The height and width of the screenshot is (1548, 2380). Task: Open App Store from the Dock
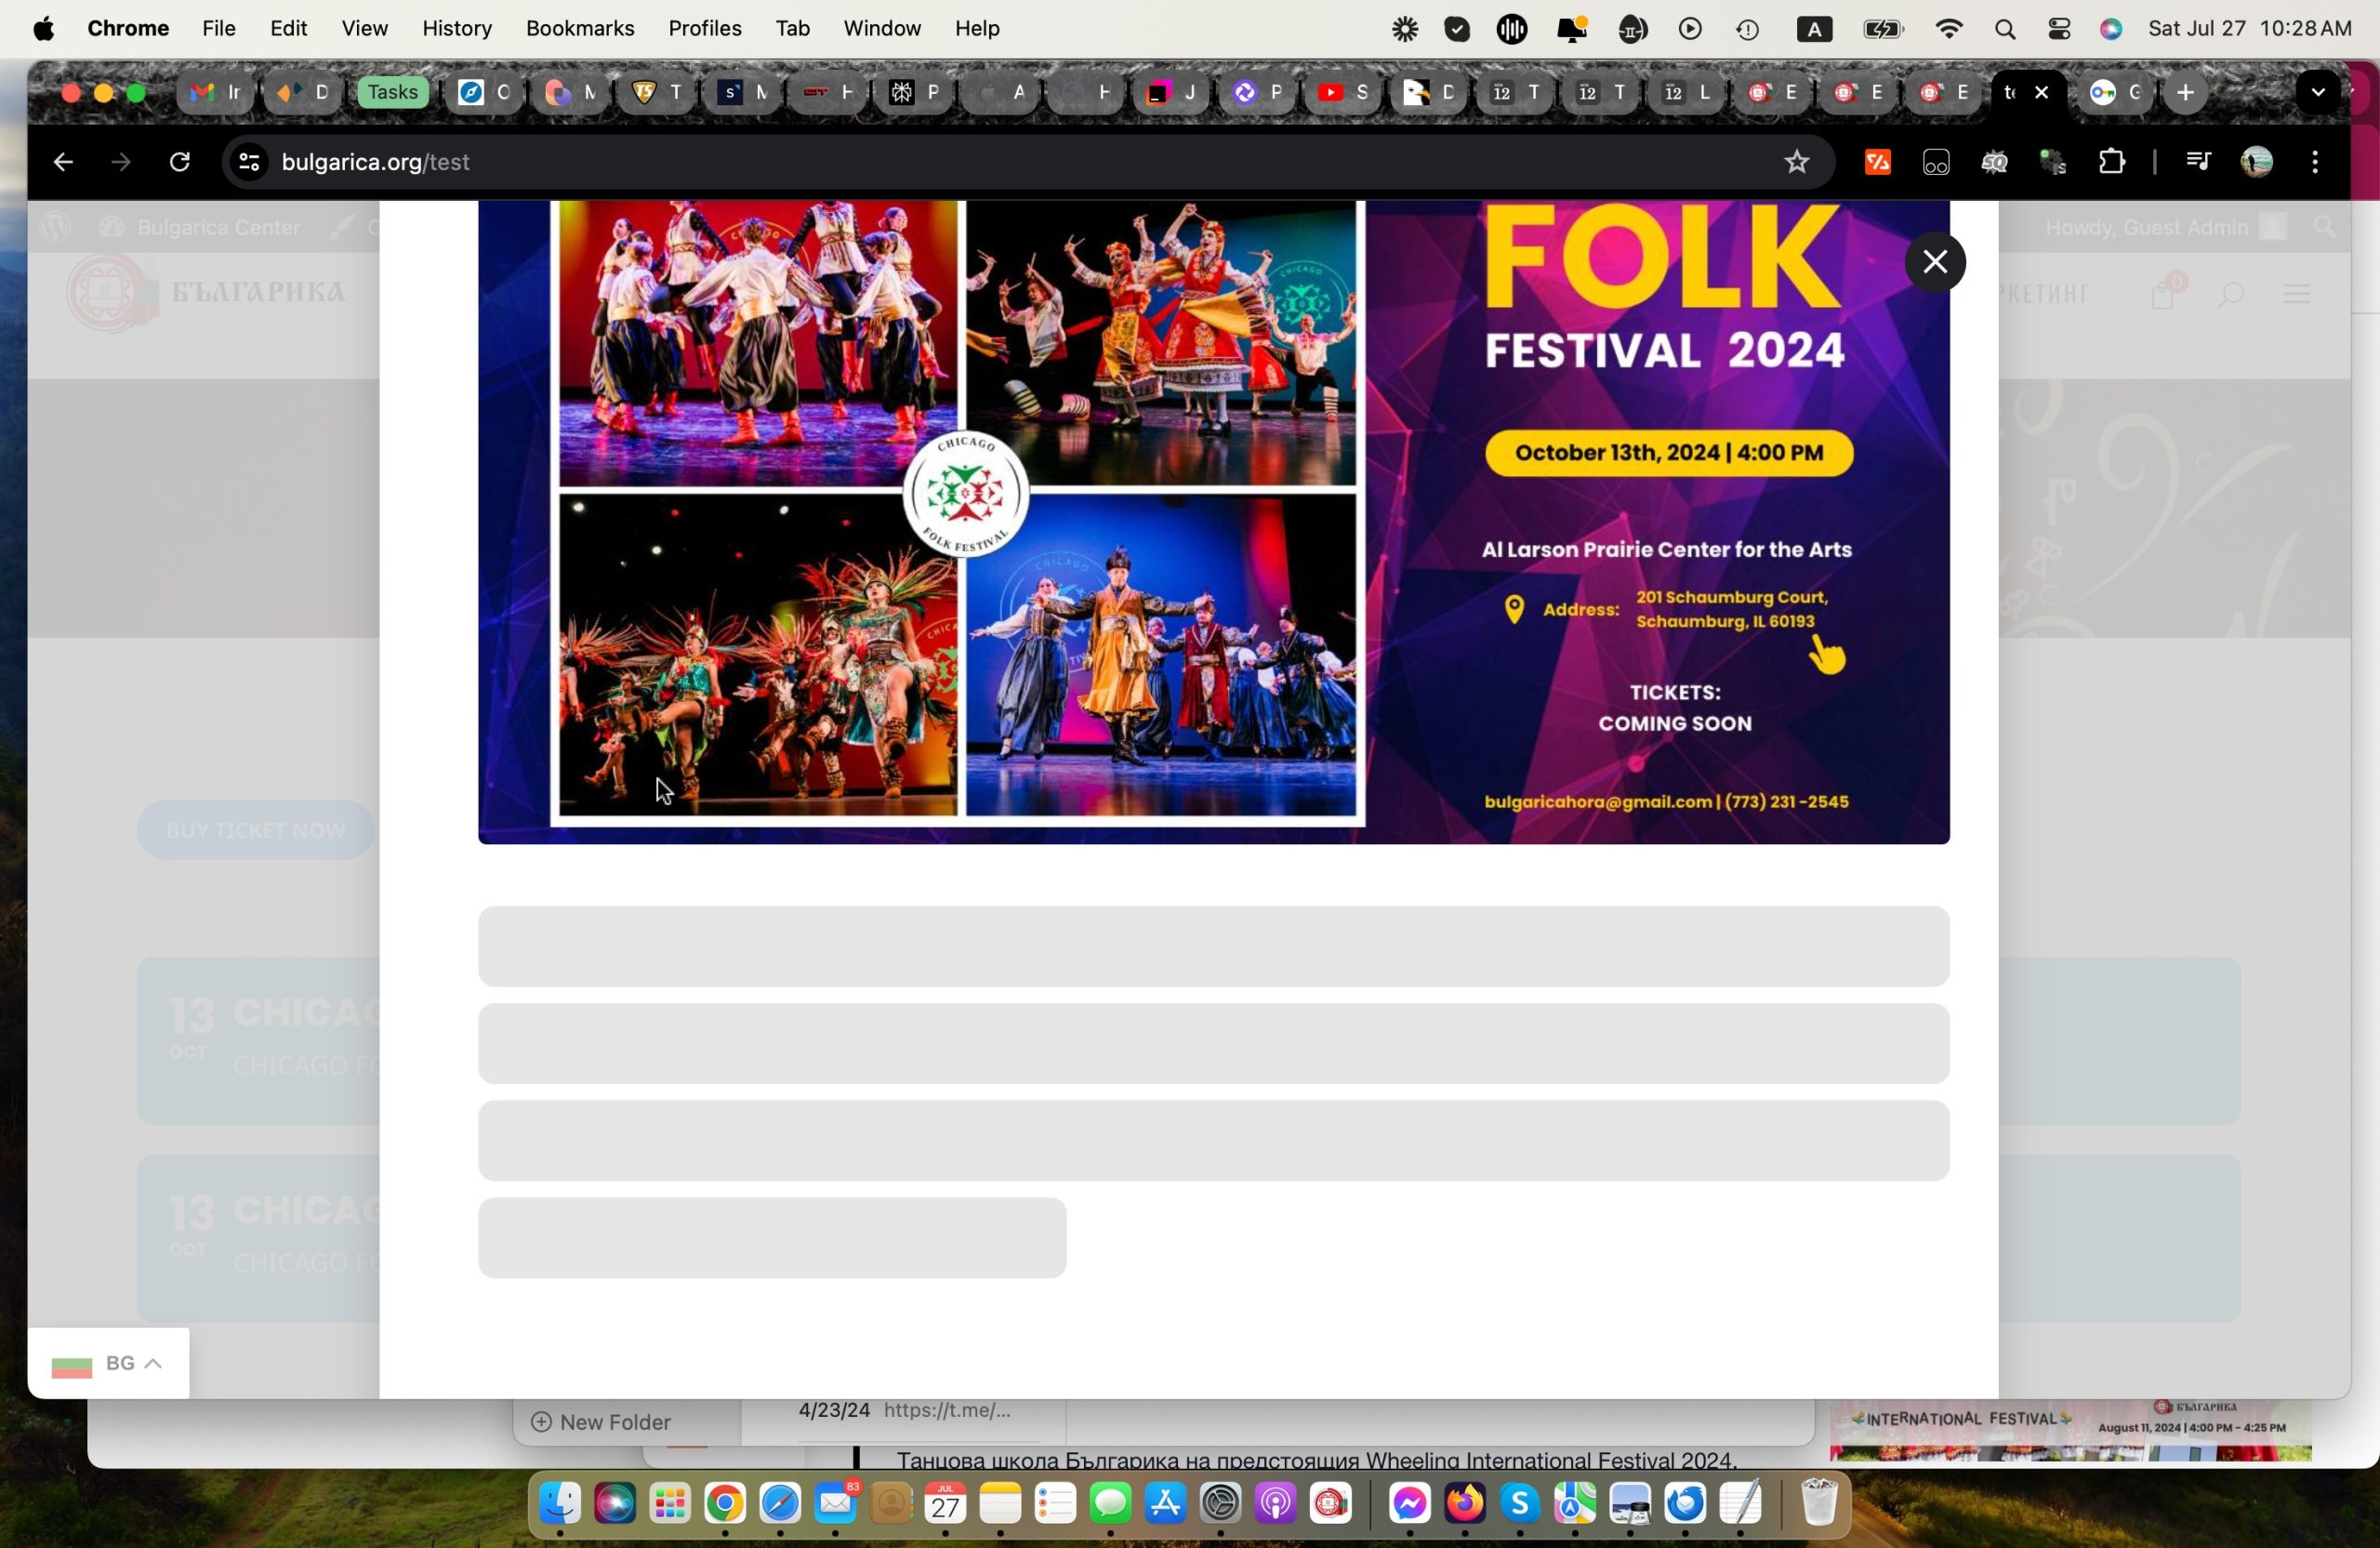[1165, 1503]
